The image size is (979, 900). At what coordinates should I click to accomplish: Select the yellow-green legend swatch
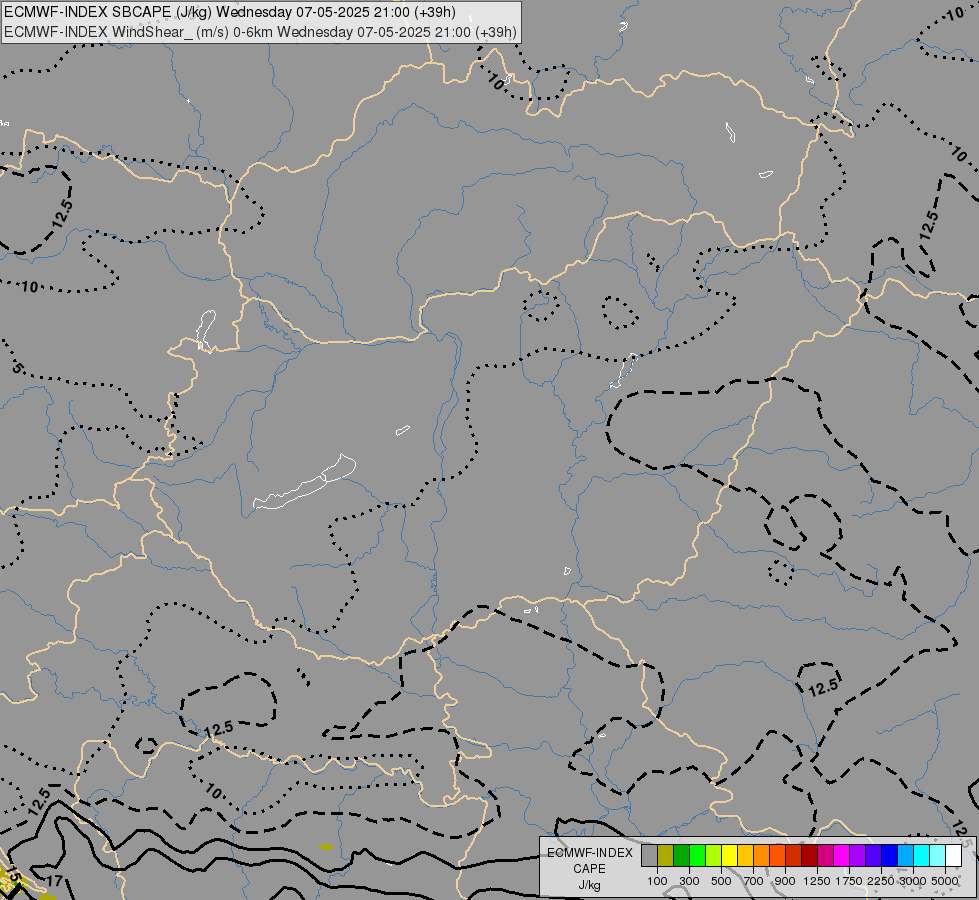[714, 856]
